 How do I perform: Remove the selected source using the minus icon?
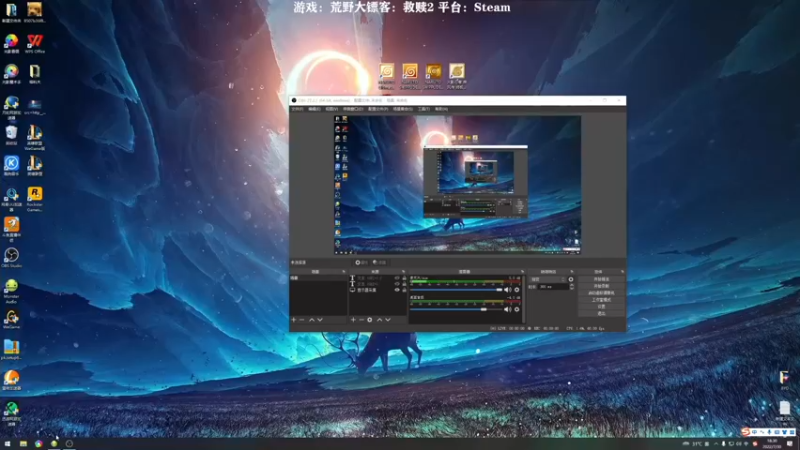click(361, 320)
